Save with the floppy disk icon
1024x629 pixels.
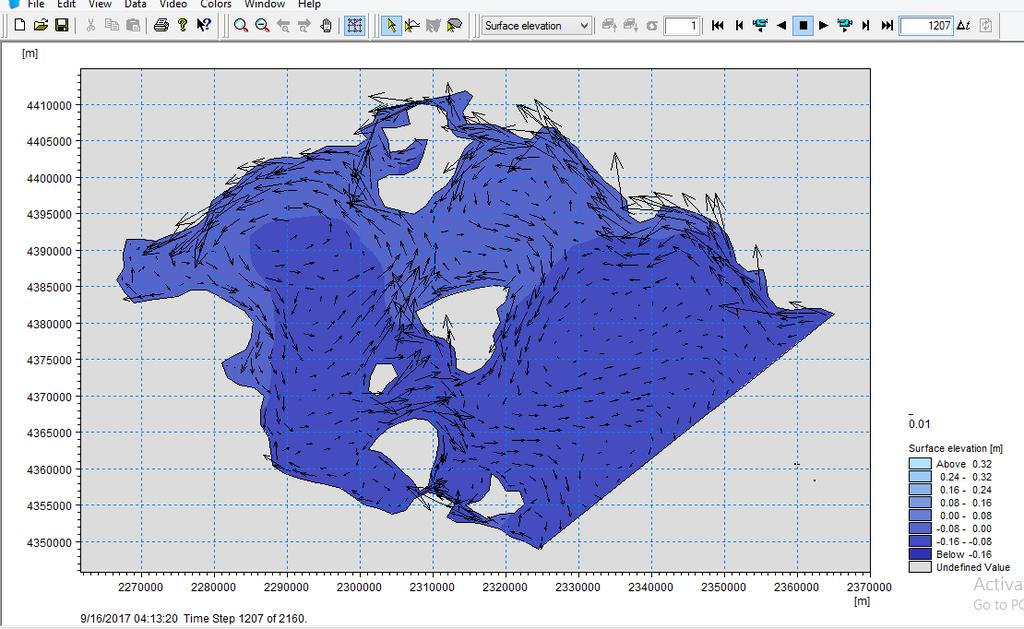coord(61,25)
